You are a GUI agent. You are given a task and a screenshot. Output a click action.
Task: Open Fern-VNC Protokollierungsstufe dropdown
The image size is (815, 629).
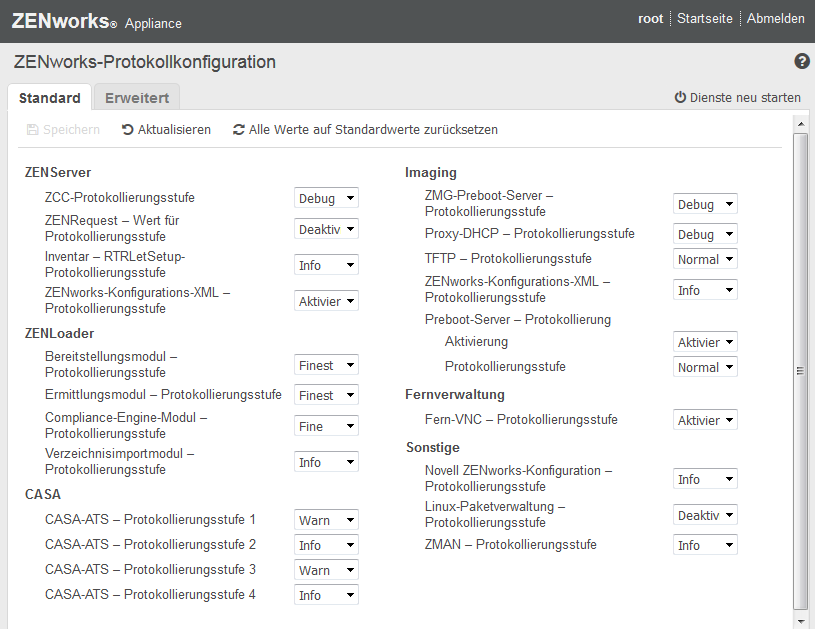[705, 420]
